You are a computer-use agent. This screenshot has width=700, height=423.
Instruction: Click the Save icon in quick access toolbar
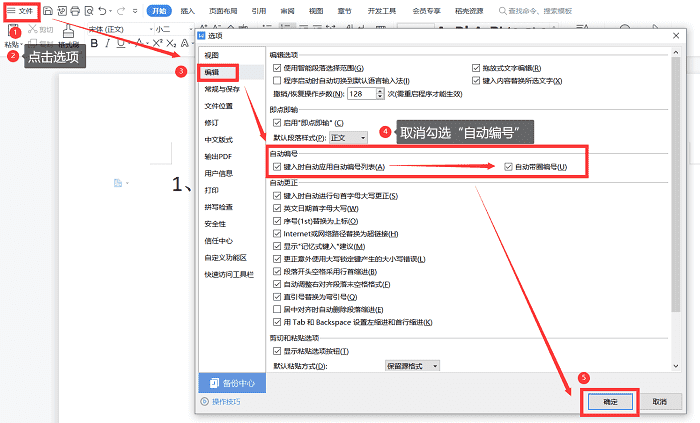pos(48,11)
